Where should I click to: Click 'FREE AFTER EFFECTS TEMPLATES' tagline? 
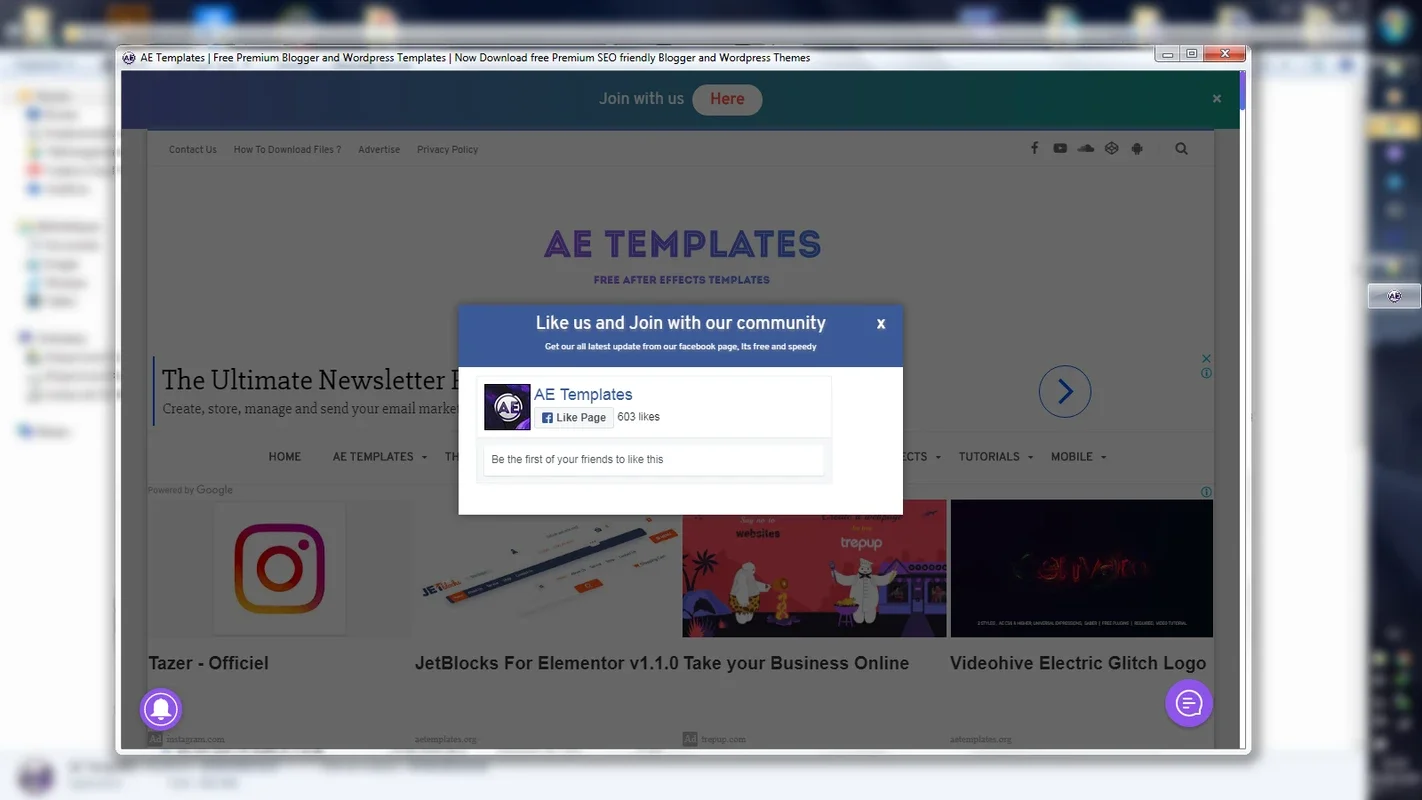tap(682, 280)
